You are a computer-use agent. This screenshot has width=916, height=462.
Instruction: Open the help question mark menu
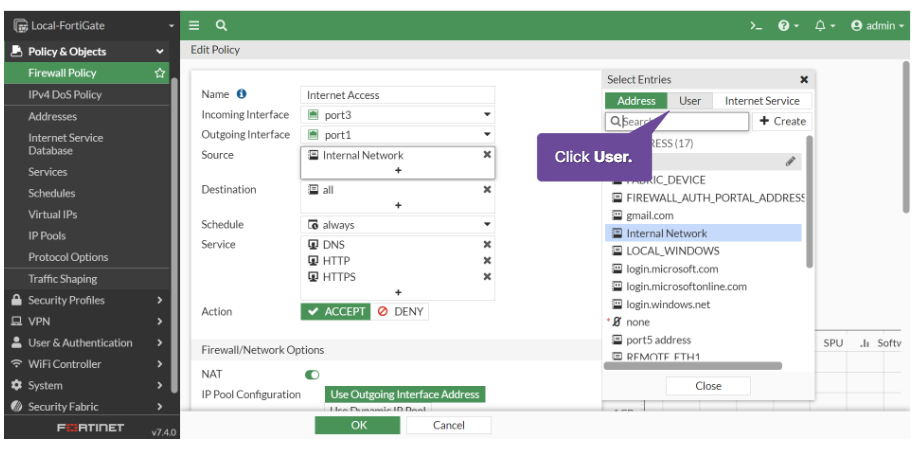click(x=788, y=26)
